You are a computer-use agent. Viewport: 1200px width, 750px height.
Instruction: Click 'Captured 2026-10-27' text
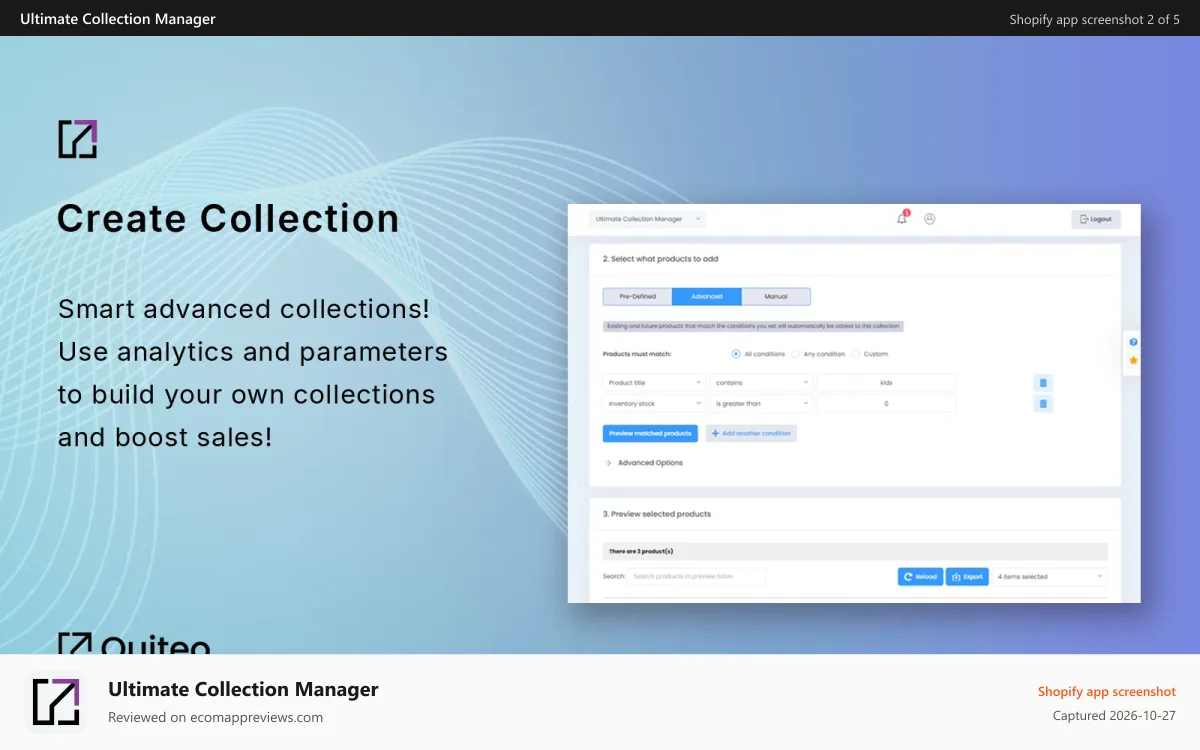click(1114, 716)
